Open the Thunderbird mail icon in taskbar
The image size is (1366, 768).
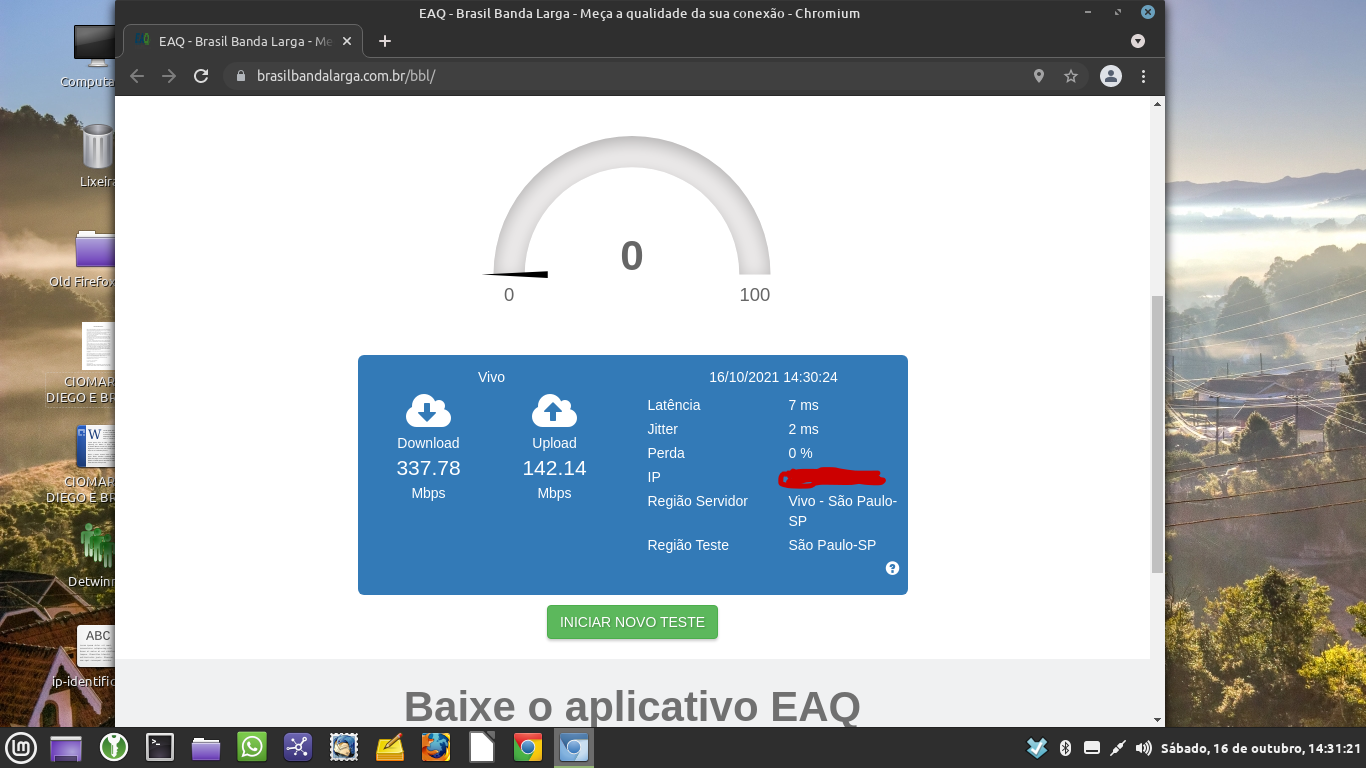coord(345,747)
